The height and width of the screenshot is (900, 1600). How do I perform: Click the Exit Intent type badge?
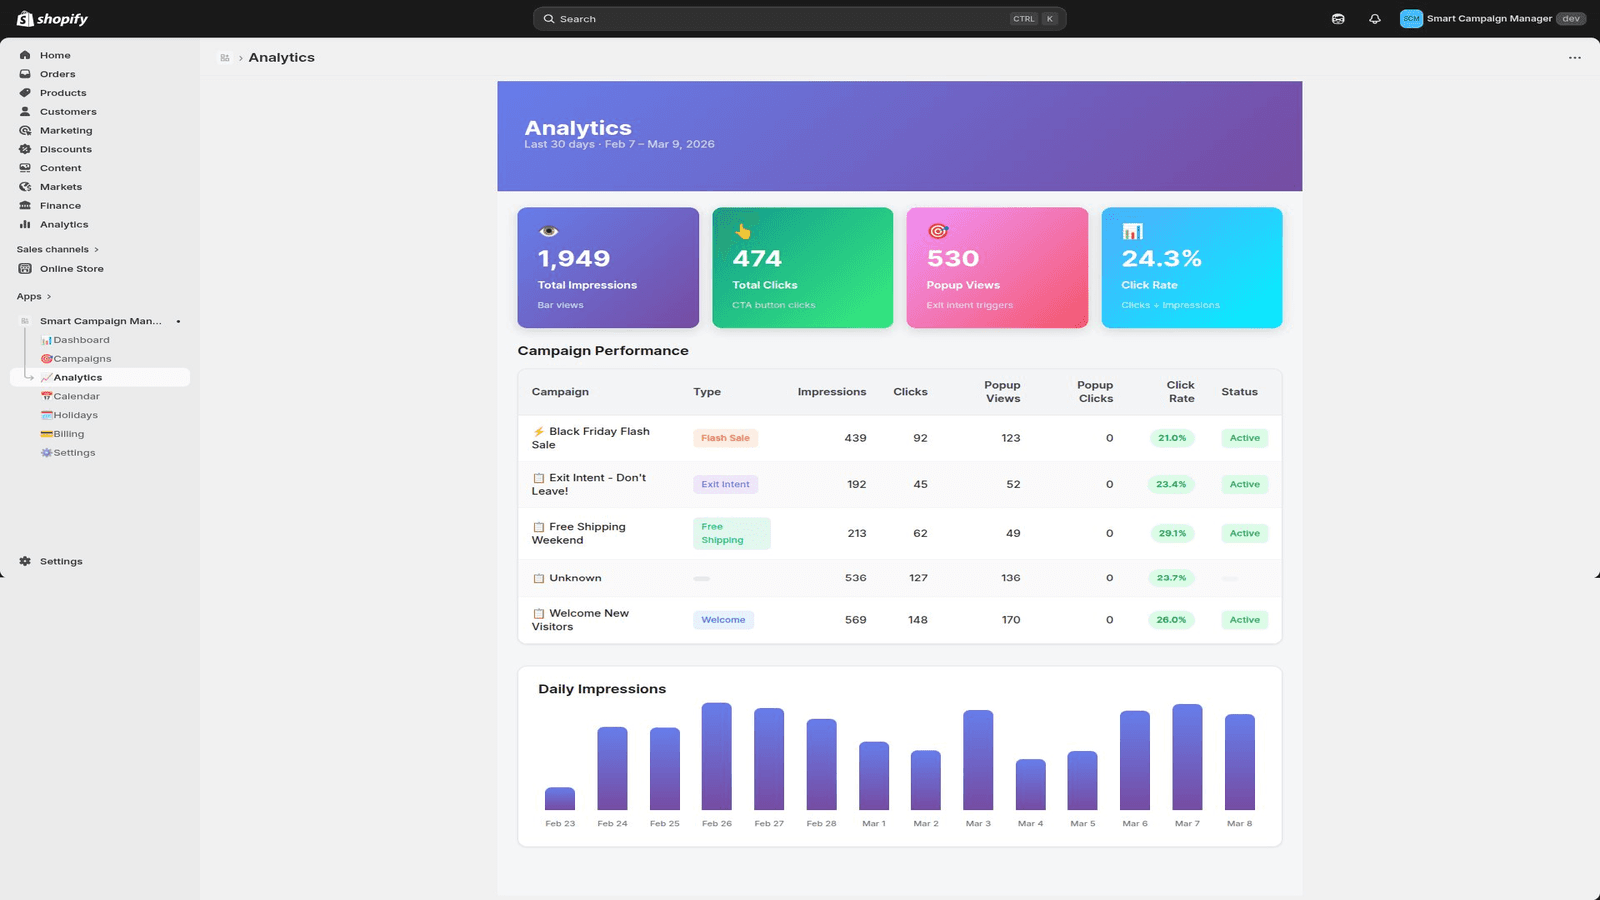click(x=725, y=484)
